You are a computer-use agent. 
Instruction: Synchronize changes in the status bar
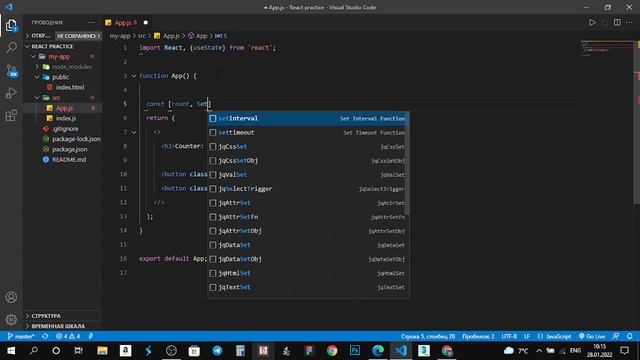[x=45, y=336]
